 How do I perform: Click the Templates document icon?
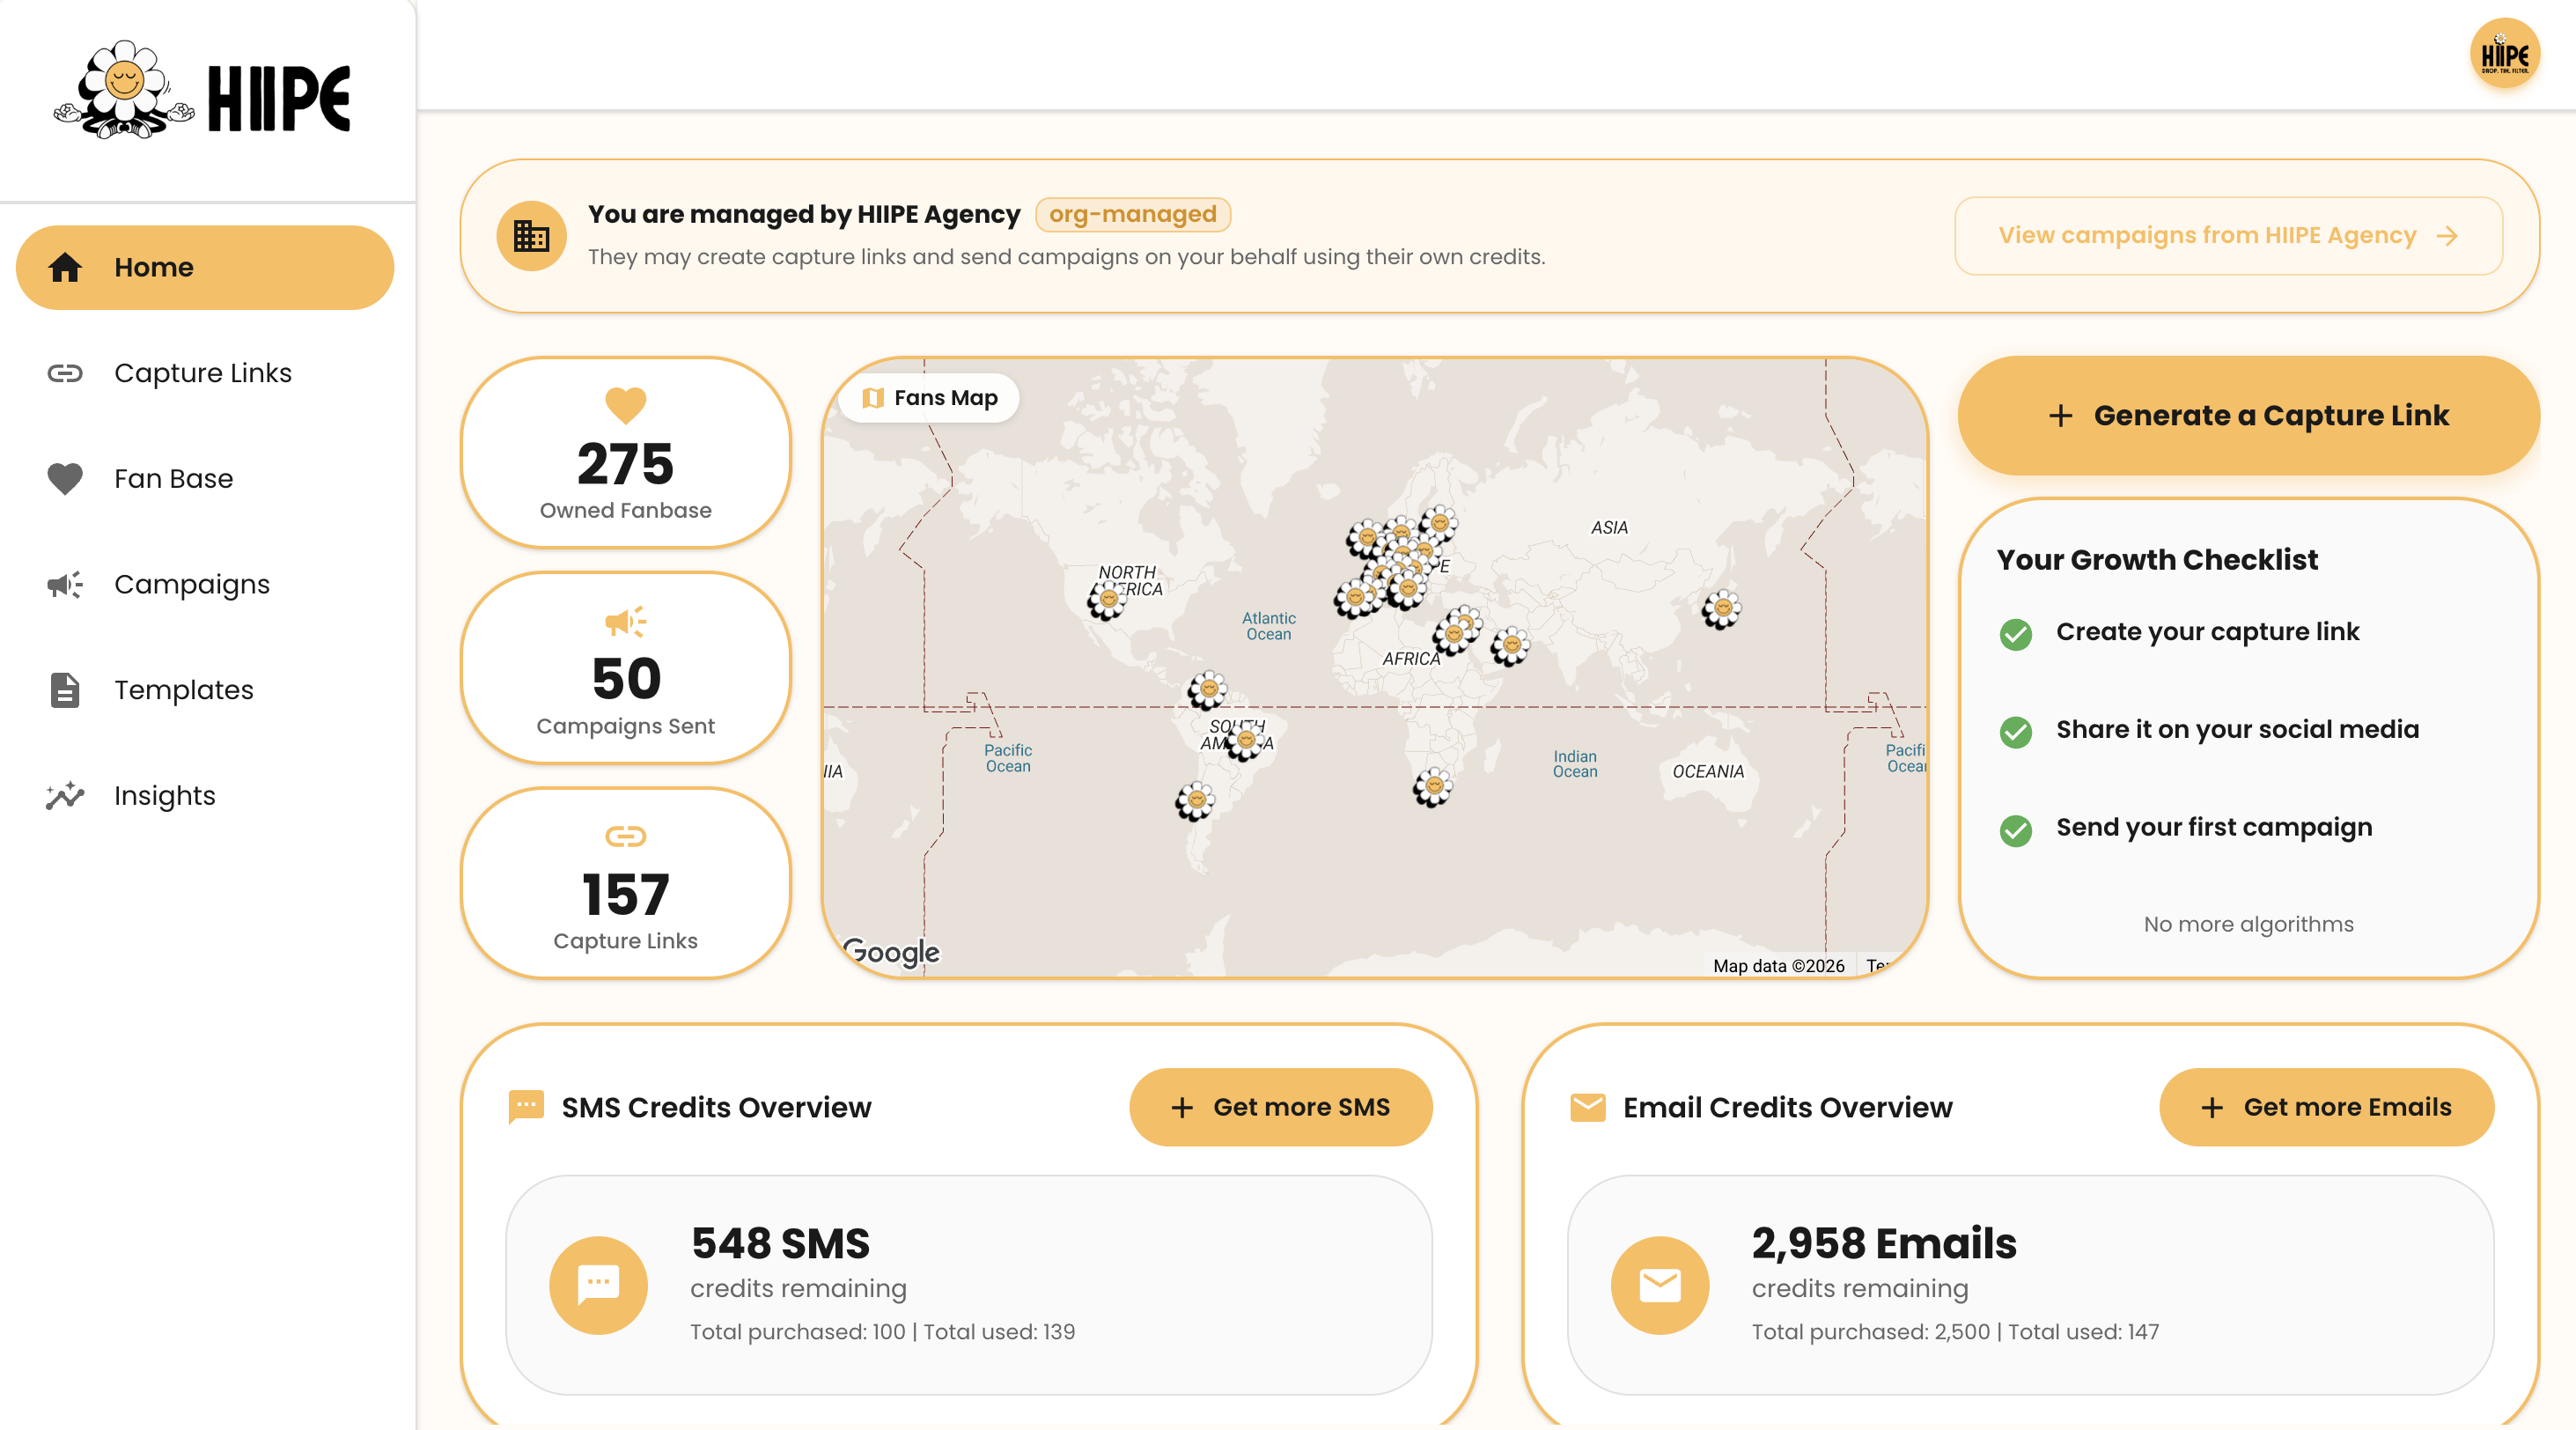(x=65, y=690)
